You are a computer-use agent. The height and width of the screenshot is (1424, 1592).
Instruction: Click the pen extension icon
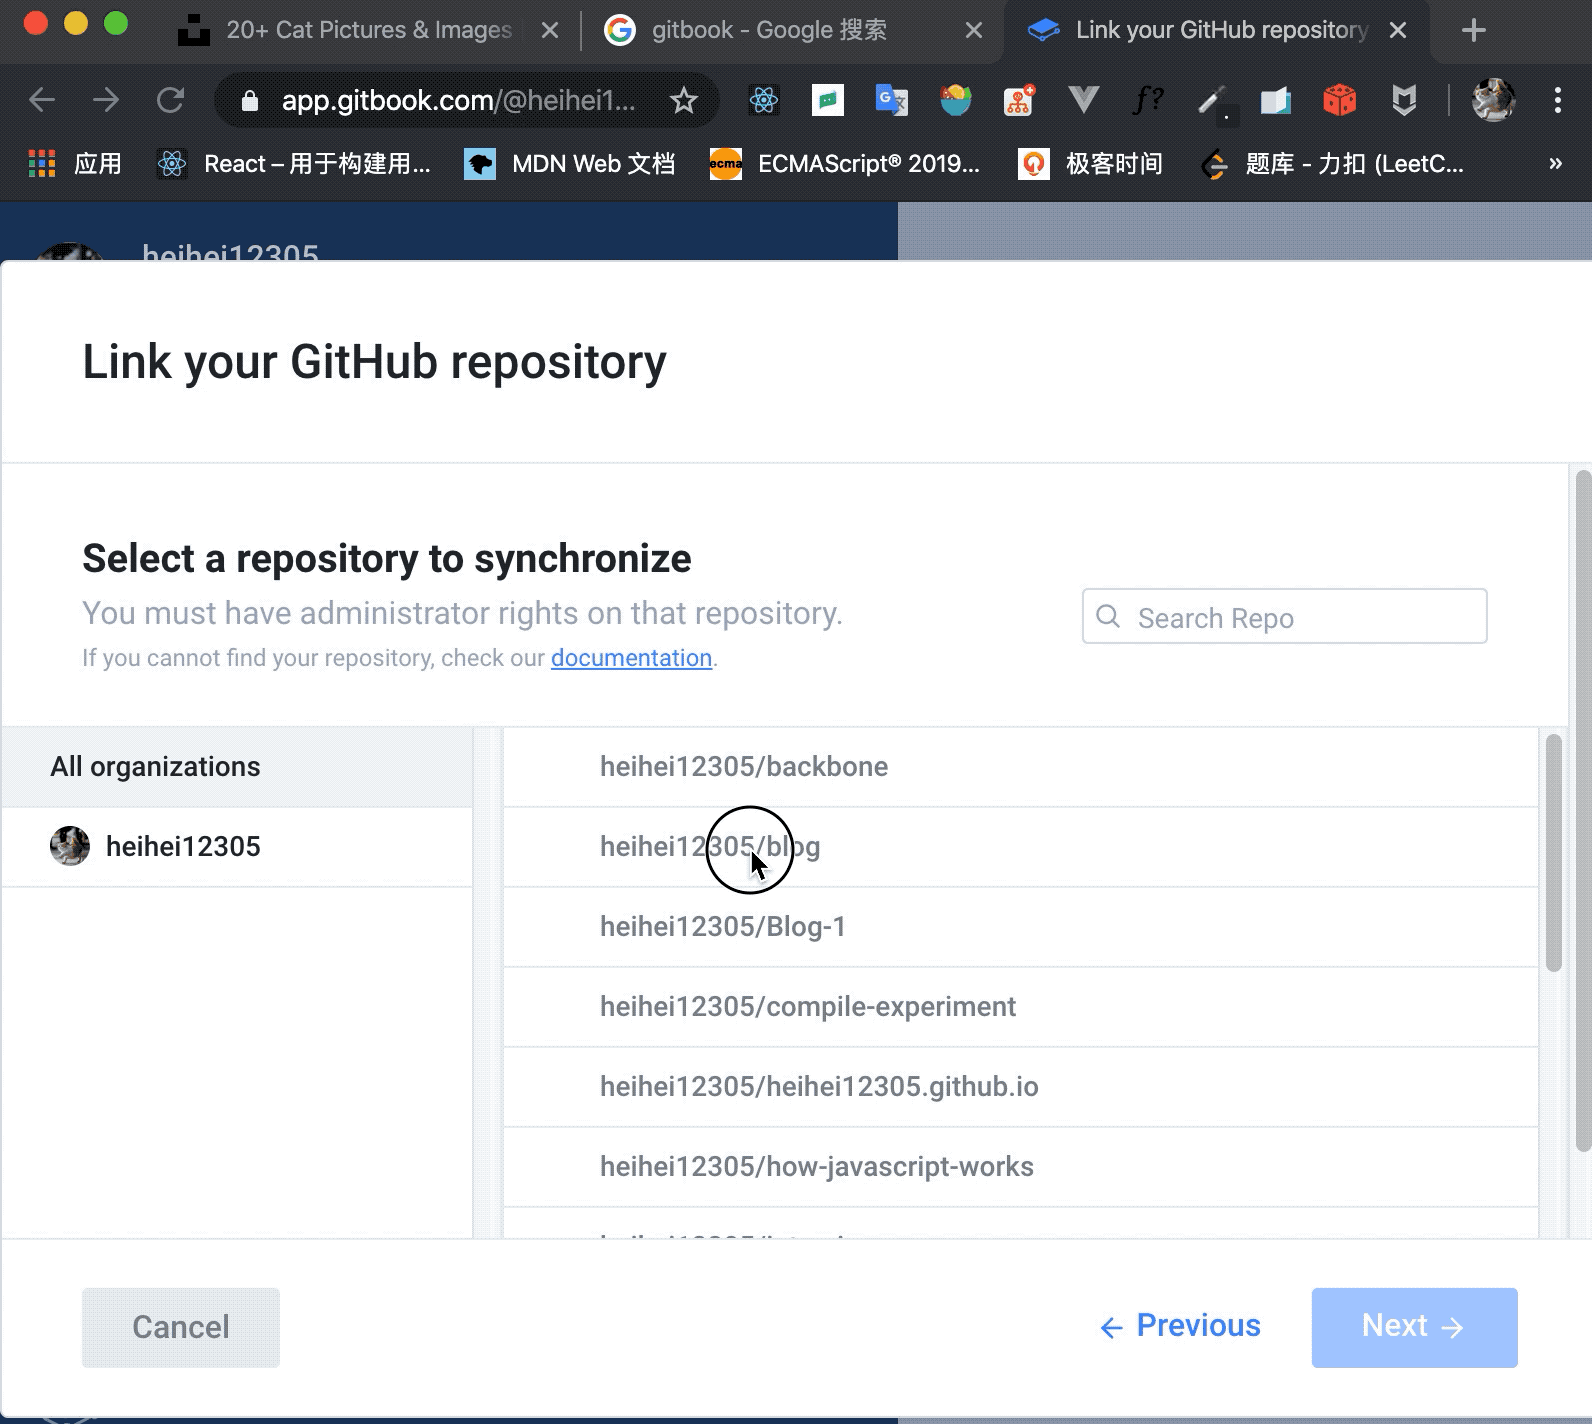[x=1212, y=100]
